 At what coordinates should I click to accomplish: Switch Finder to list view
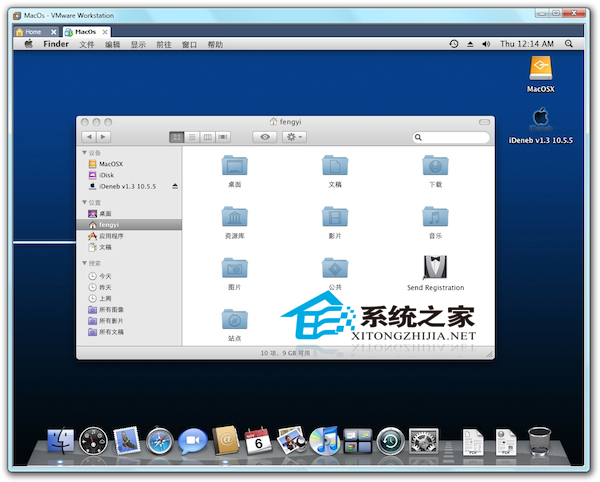pyautogui.click(x=192, y=136)
